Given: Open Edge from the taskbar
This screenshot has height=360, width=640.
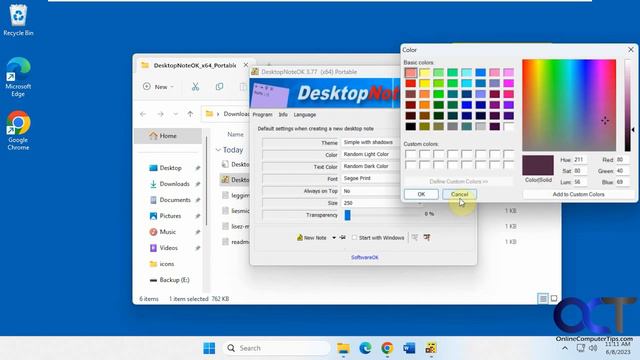Looking at the screenshot, I should [365, 348].
